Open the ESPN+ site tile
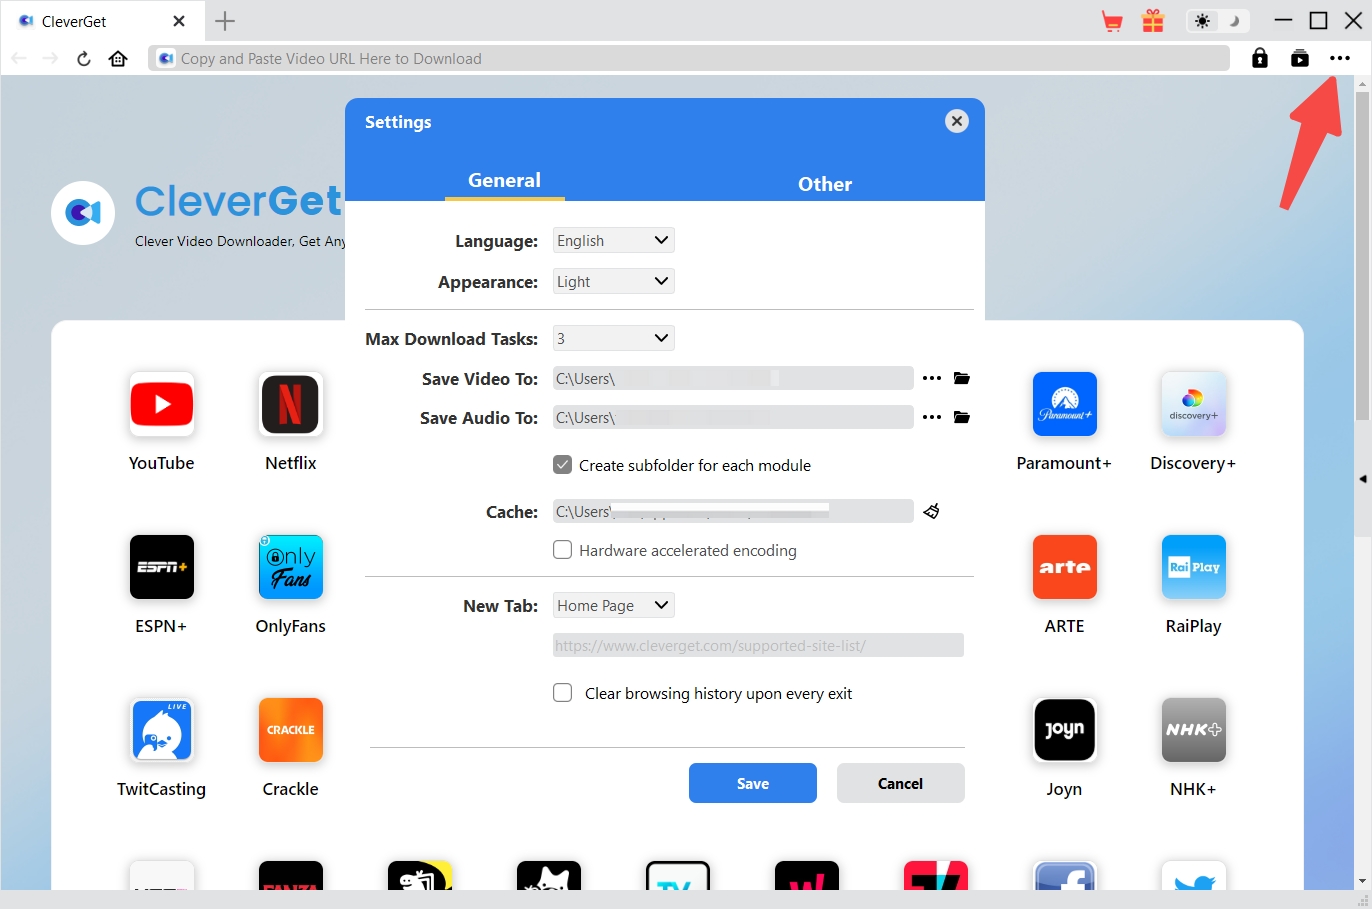This screenshot has width=1372, height=909. [x=162, y=567]
